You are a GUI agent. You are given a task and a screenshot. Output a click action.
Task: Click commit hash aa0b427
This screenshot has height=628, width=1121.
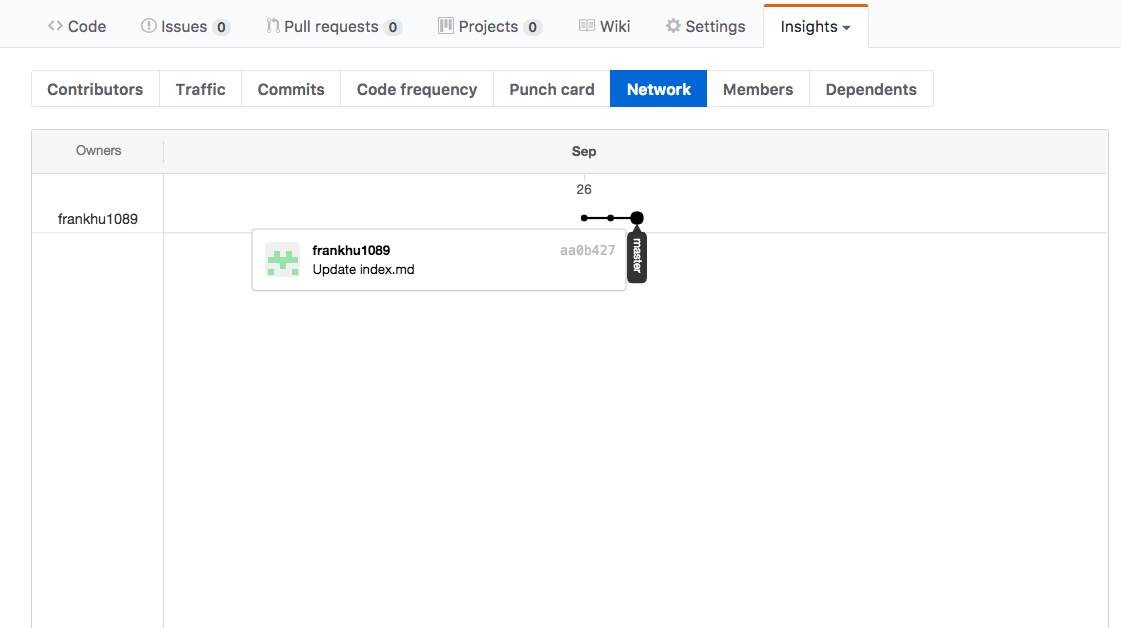point(588,250)
